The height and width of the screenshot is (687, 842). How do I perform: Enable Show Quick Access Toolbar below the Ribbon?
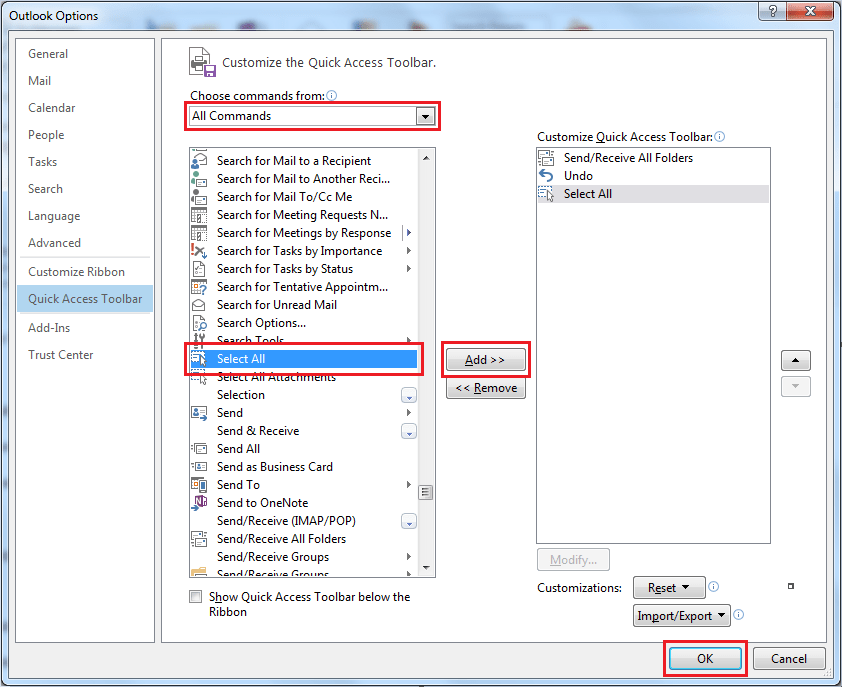[195, 596]
